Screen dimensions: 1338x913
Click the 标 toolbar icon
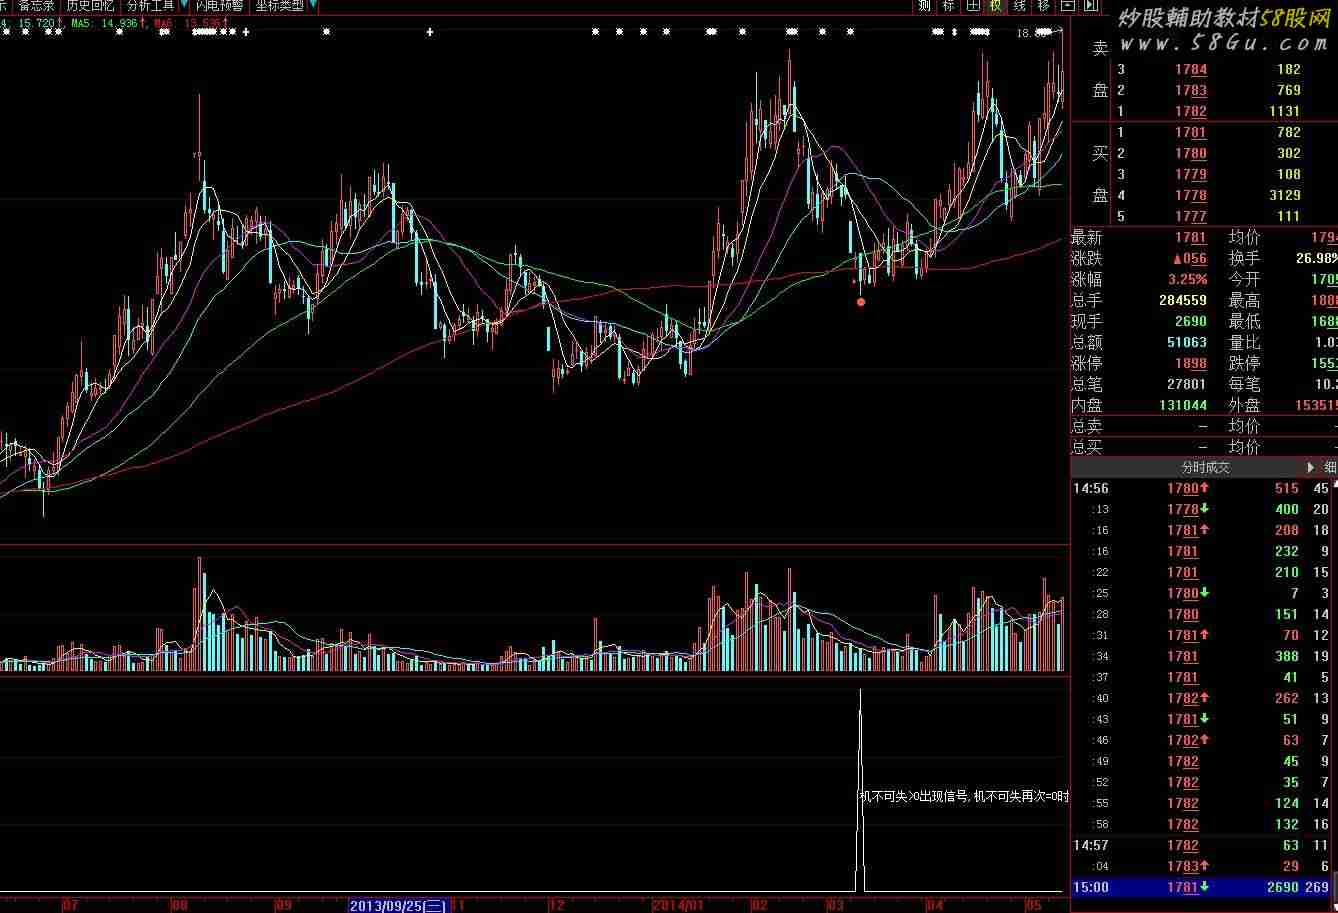click(948, 6)
